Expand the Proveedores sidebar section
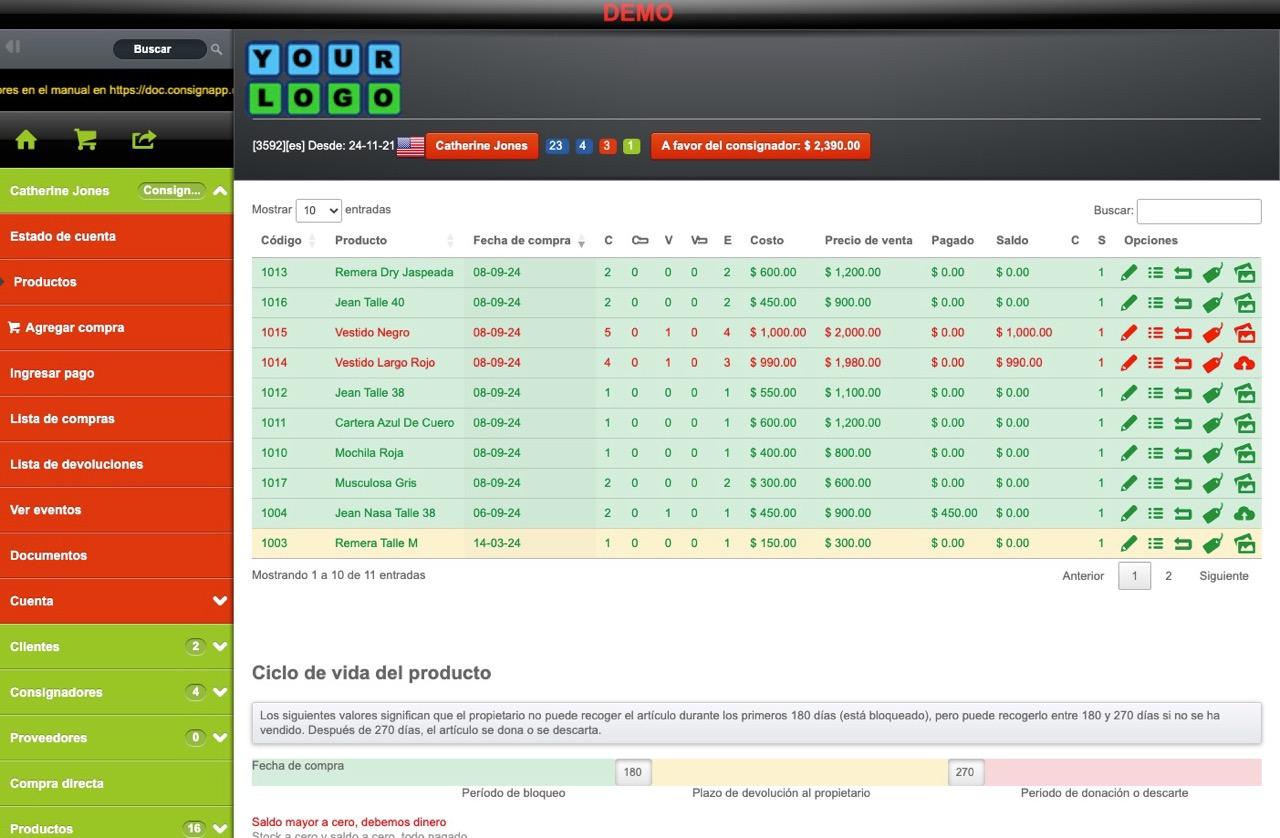The width and height of the screenshot is (1280, 838). 220,738
